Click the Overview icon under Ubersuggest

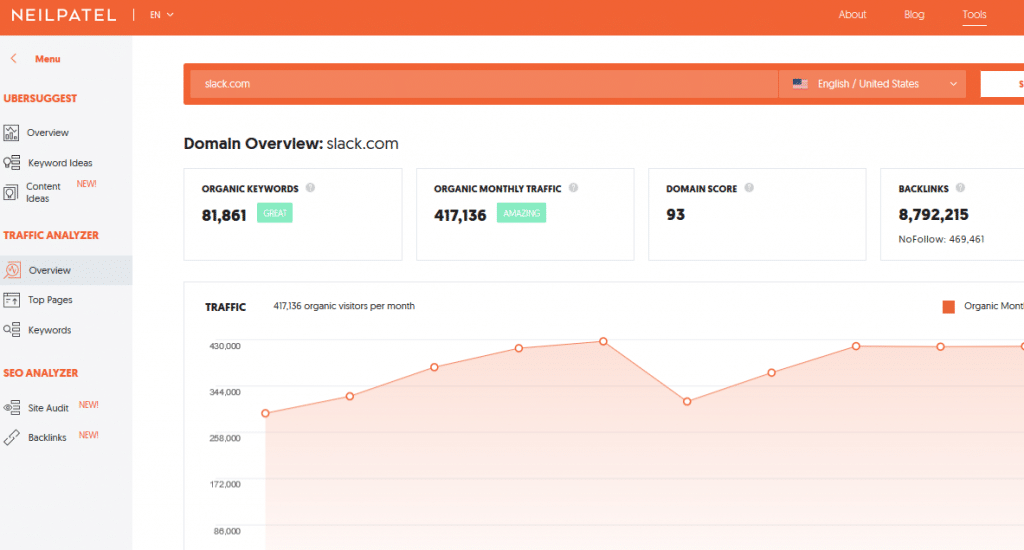[11, 132]
